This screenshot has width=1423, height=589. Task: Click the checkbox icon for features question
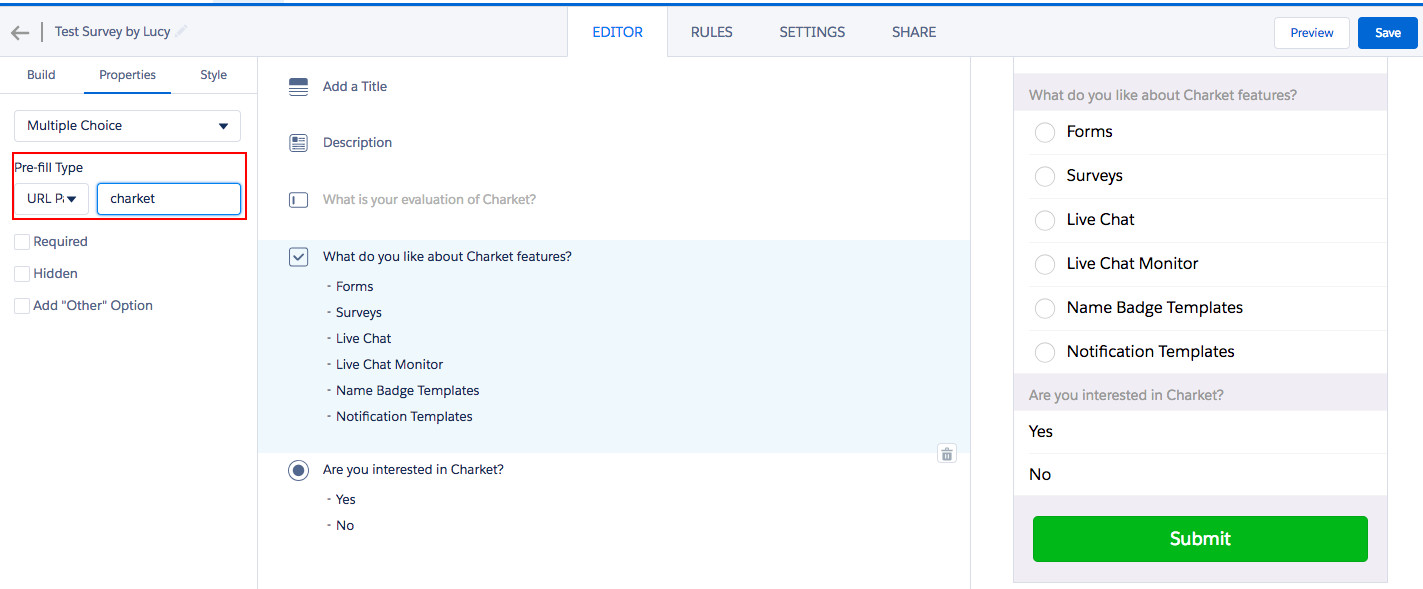[x=298, y=257]
